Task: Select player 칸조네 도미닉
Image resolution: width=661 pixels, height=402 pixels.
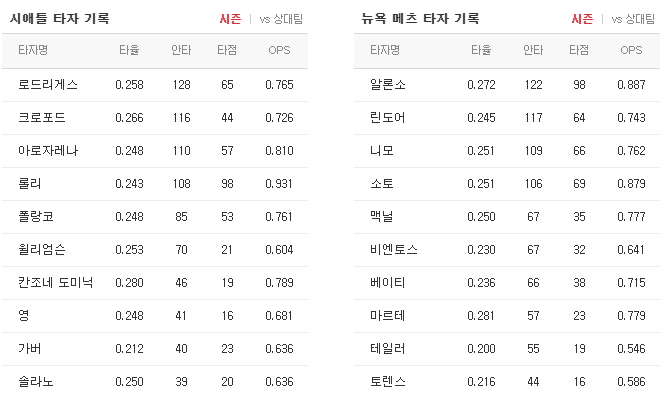Action: [x=56, y=282]
